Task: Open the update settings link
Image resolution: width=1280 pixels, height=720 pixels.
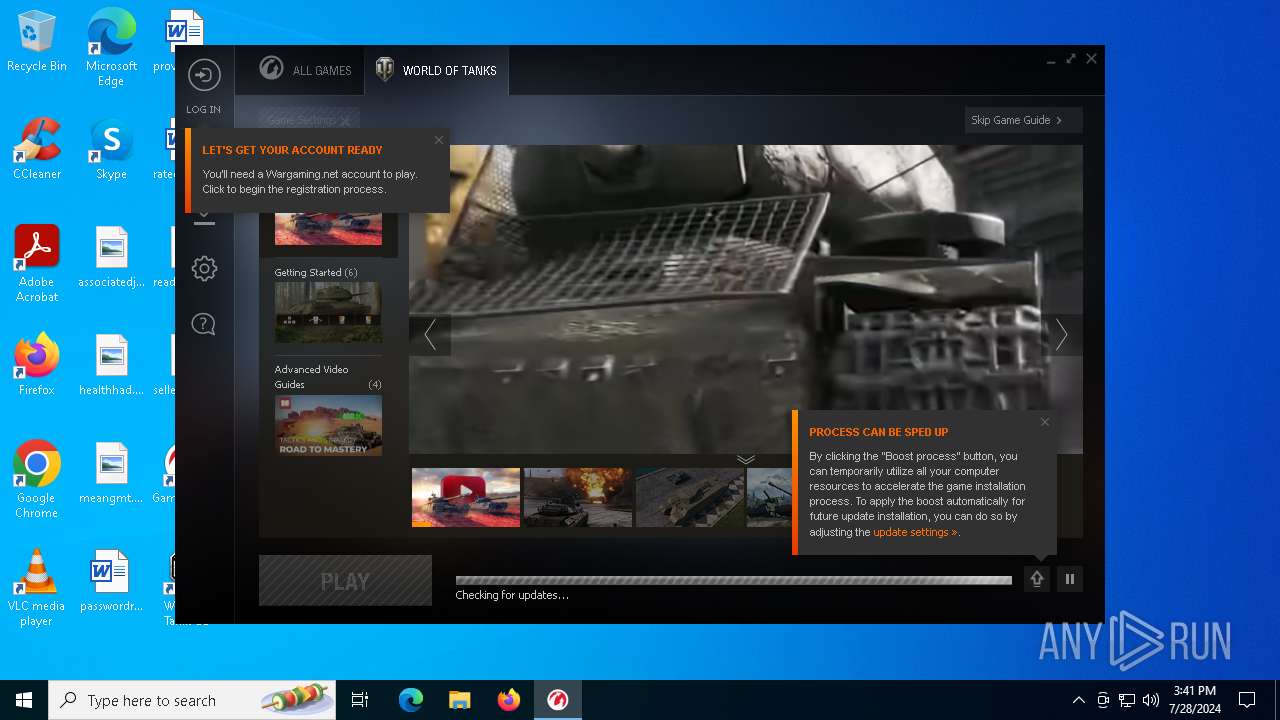Action: click(x=915, y=532)
